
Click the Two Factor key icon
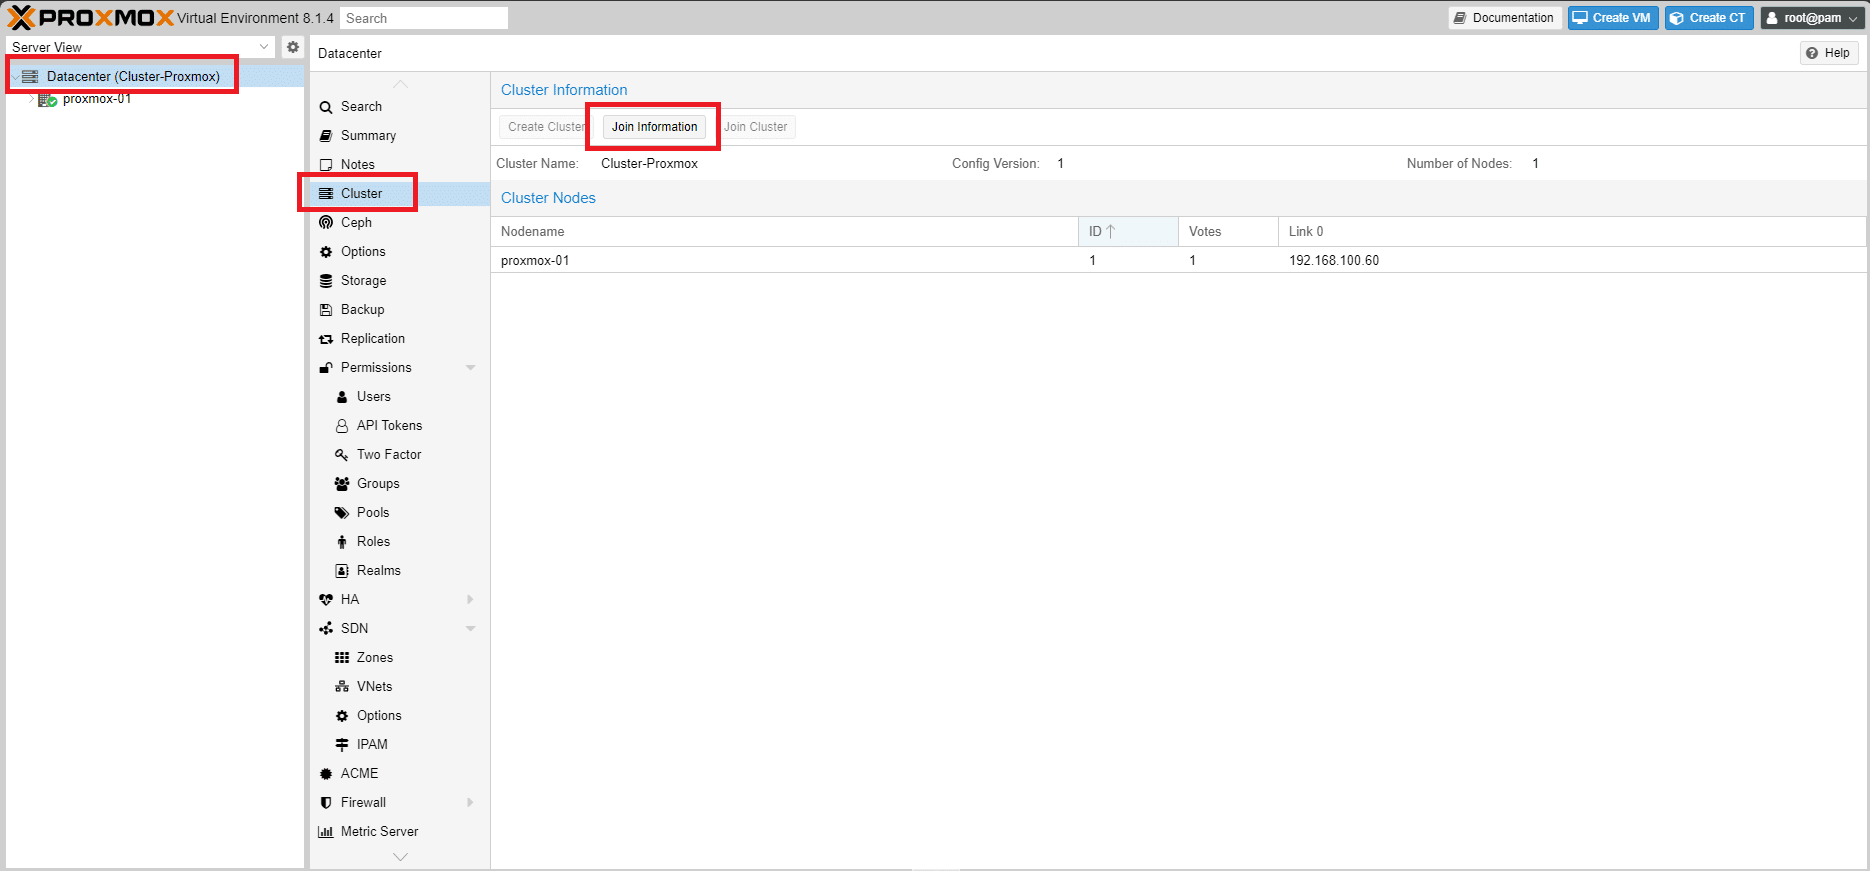tap(342, 455)
